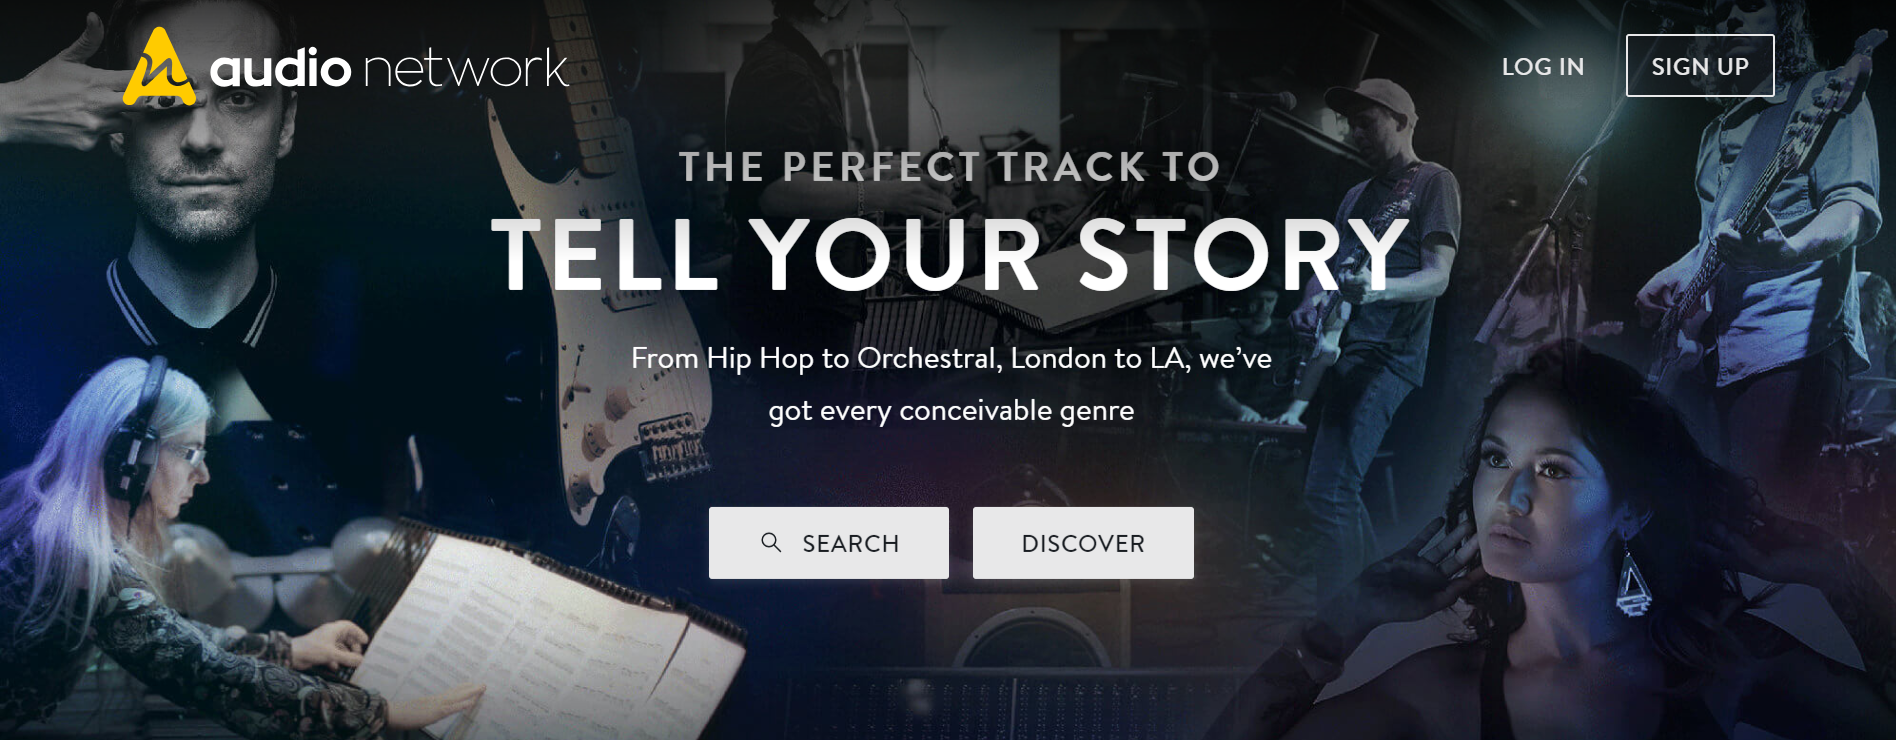This screenshot has height=740, width=1896.
Task: Click the "got every conceivable genre" text line
Action: coord(951,411)
